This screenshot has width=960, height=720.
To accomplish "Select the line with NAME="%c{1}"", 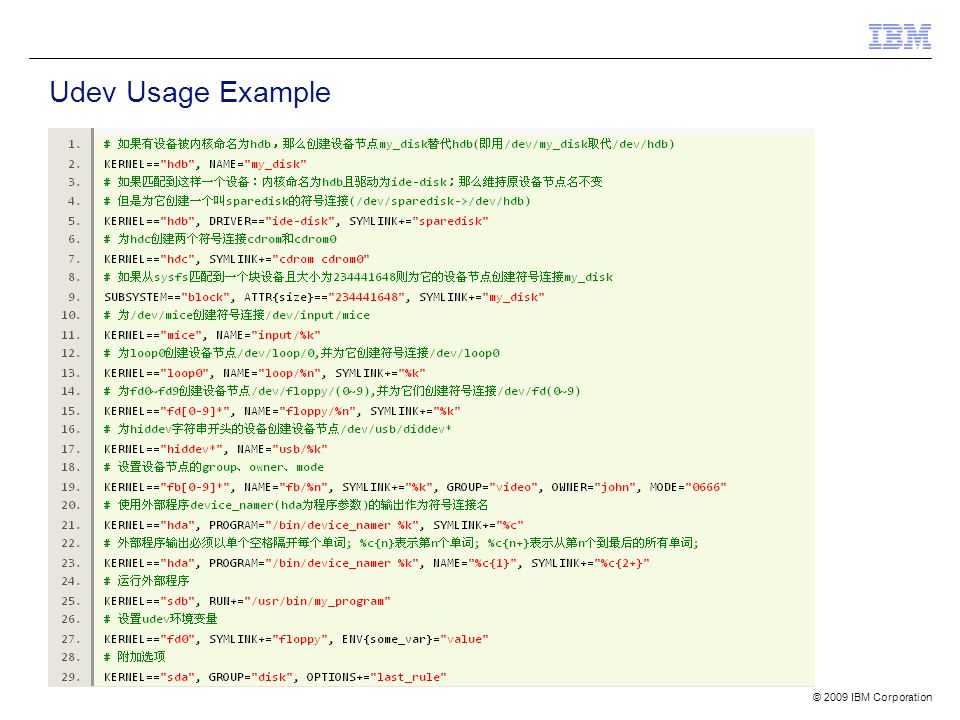I will tap(377, 563).
